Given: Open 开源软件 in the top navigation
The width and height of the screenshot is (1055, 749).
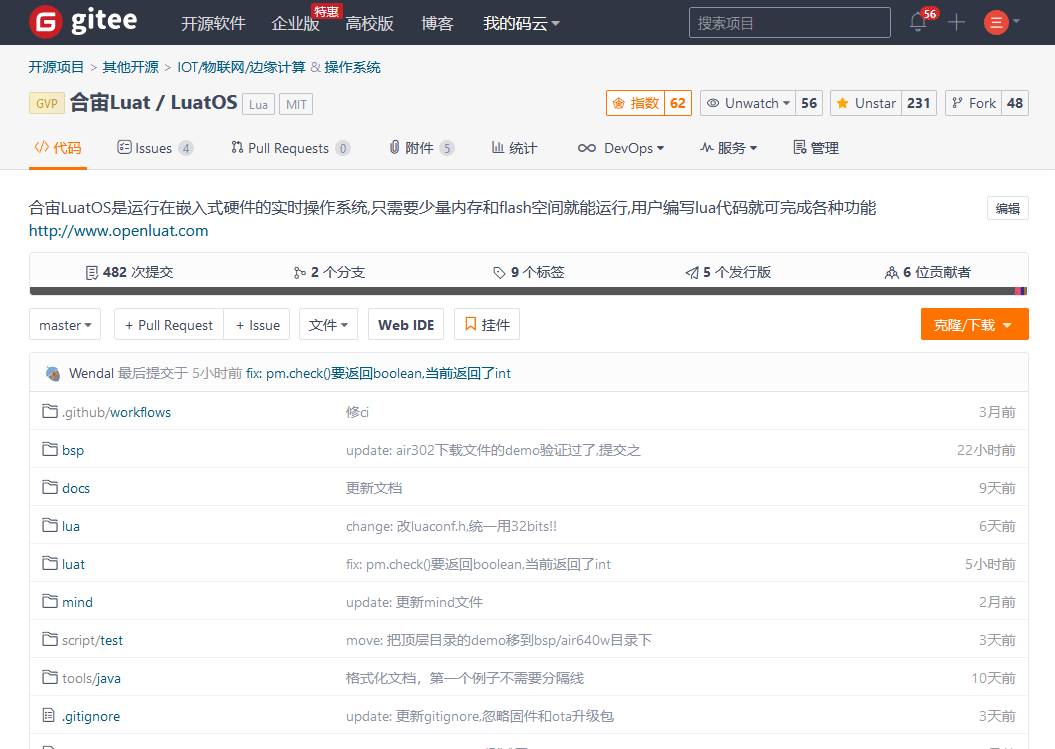Looking at the screenshot, I should click(x=213, y=24).
